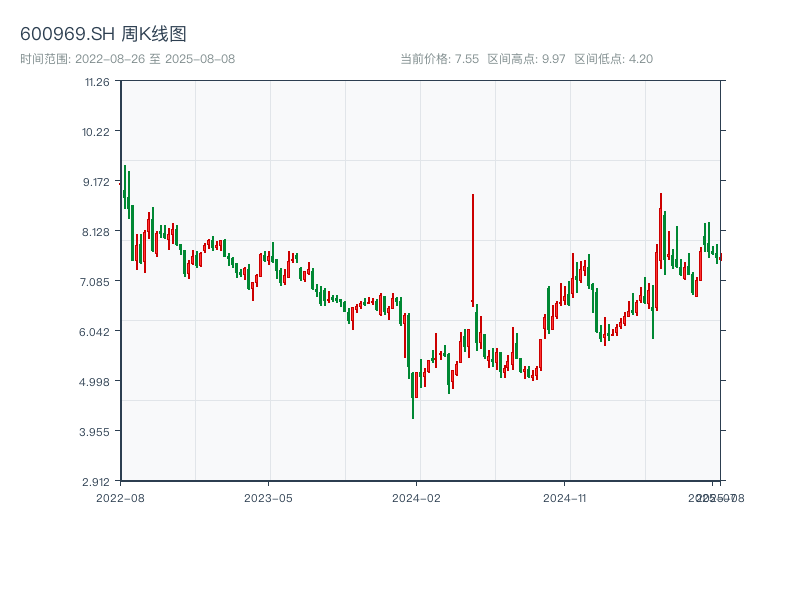The image size is (800, 600).
Task: Click the 区间高点 9.97 label
Action: tap(526, 59)
